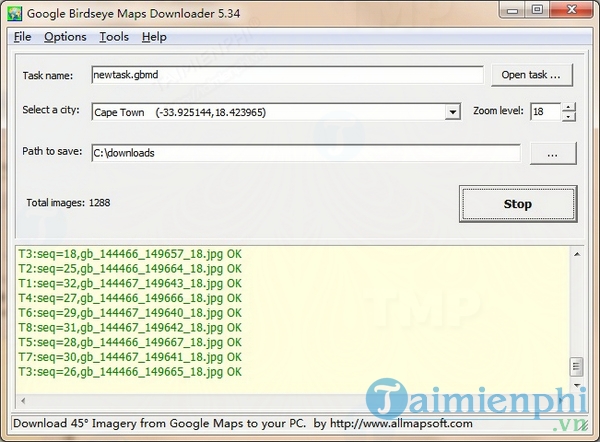Click the browse path ellipsis button
Image resolution: width=600 pixels, height=442 pixels.
[553, 154]
